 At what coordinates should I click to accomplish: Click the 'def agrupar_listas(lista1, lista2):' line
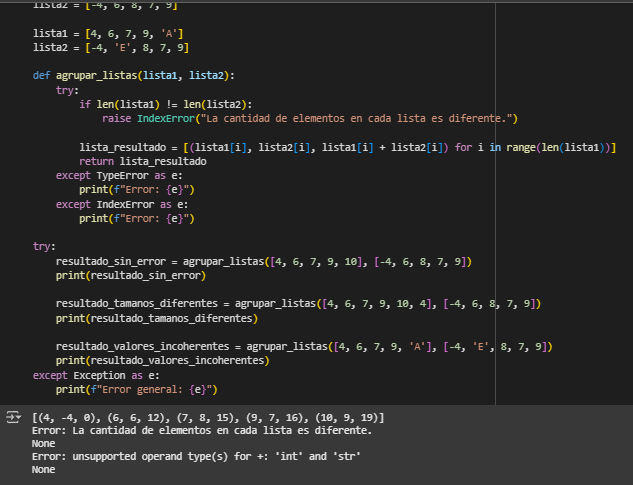(x=134, y=76)
